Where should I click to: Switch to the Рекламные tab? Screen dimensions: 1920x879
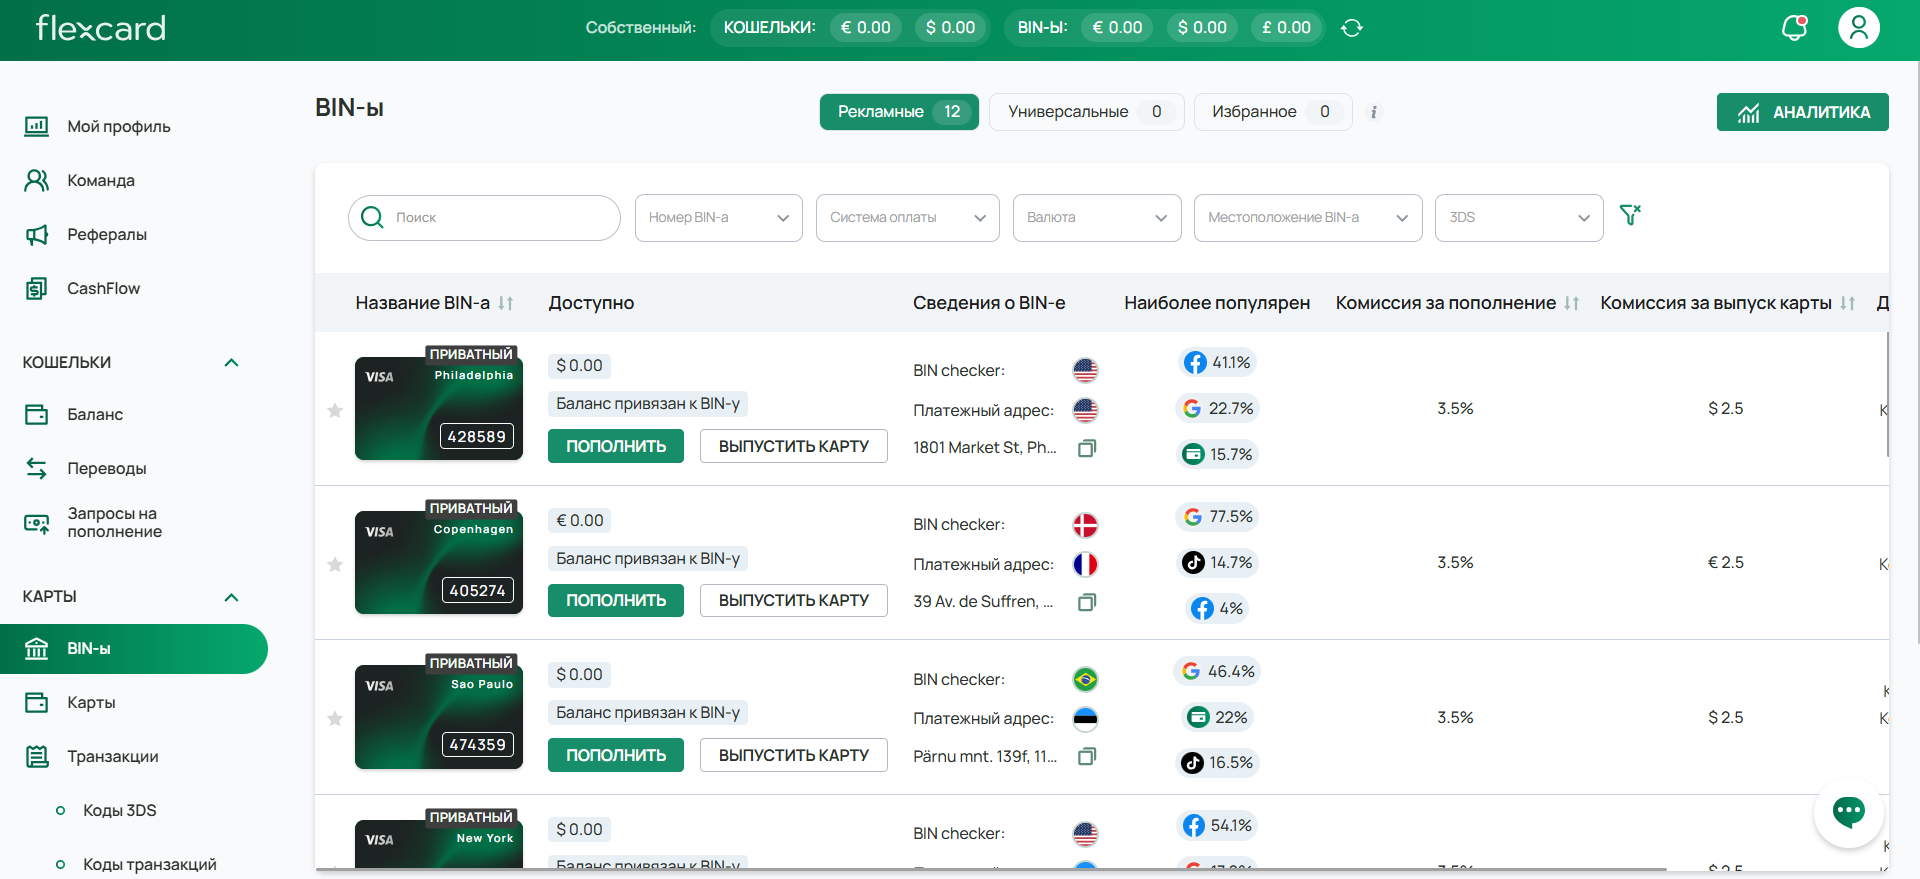tap(899, 112)
